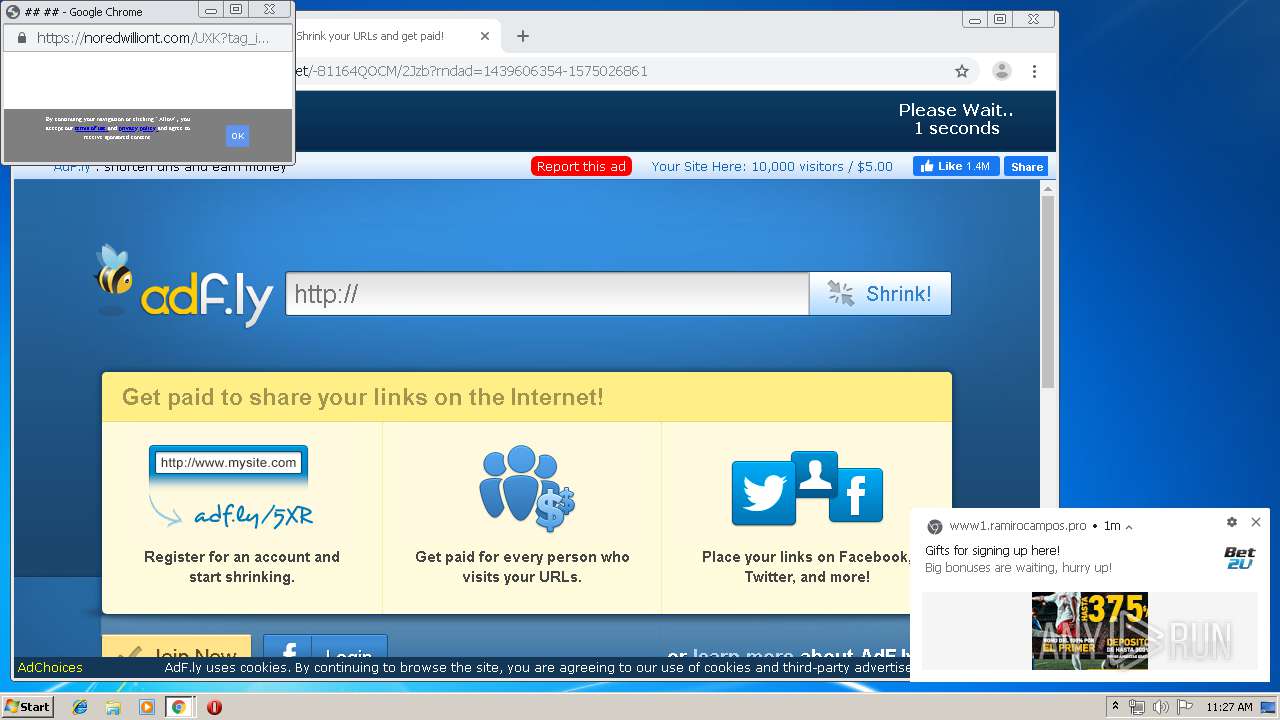Click the page vertical scrollbar
The image size is (1280, 720).
(x=1048, y=294)
